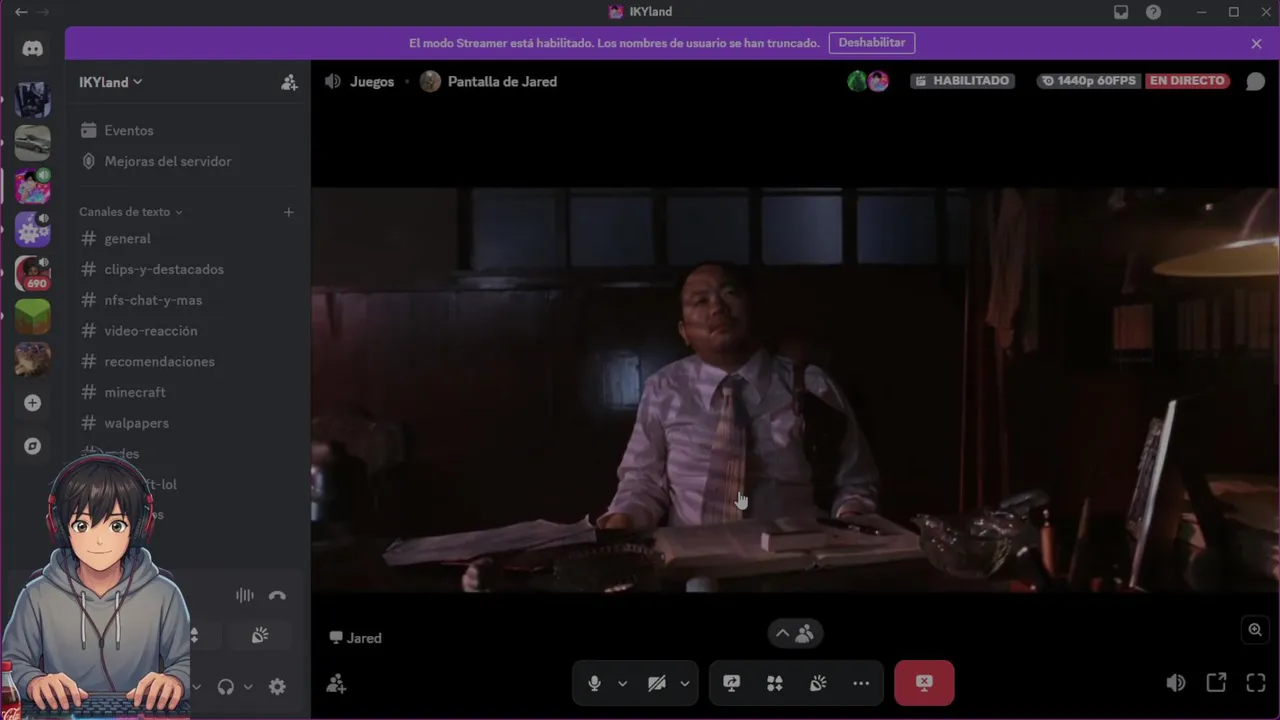Screen dimensions: 1280x720
Task: Toggle the HABILITADO clips badge
Action: click(x=962, y=81)
